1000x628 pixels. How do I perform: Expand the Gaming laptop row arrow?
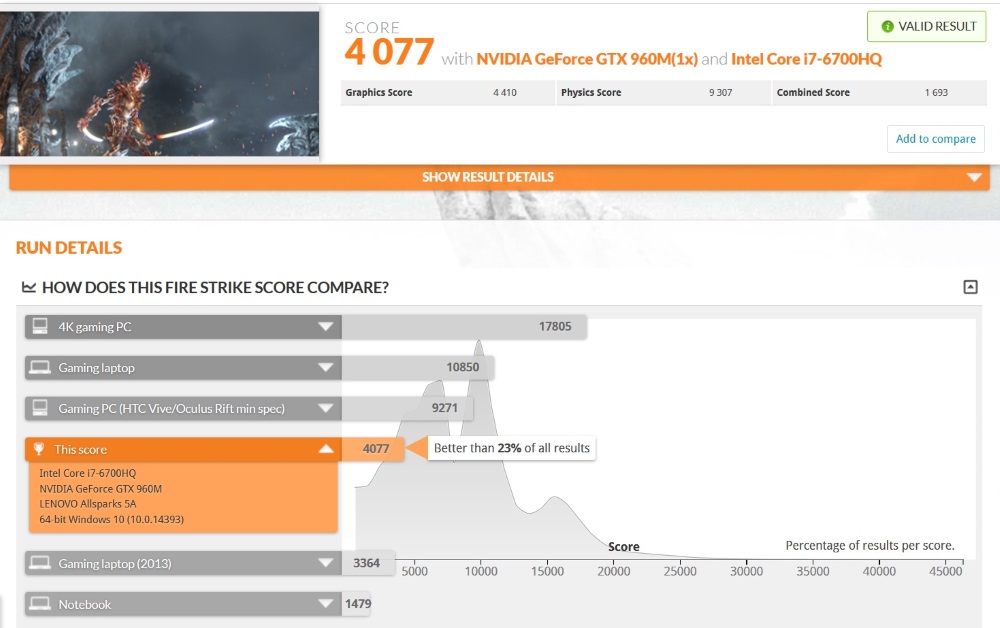point(325,368)
